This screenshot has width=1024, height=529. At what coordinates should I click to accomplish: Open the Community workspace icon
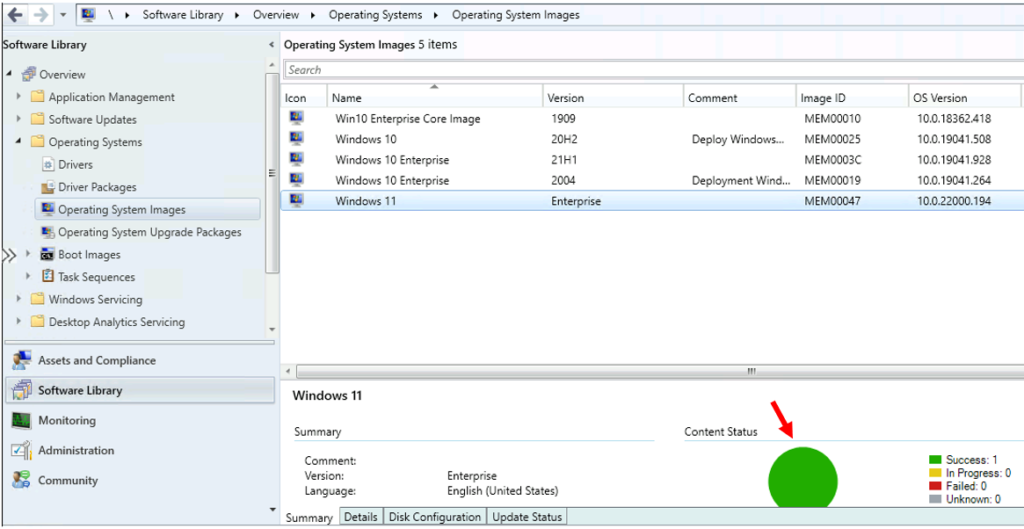pyautogui.click(x=22, y=481)
